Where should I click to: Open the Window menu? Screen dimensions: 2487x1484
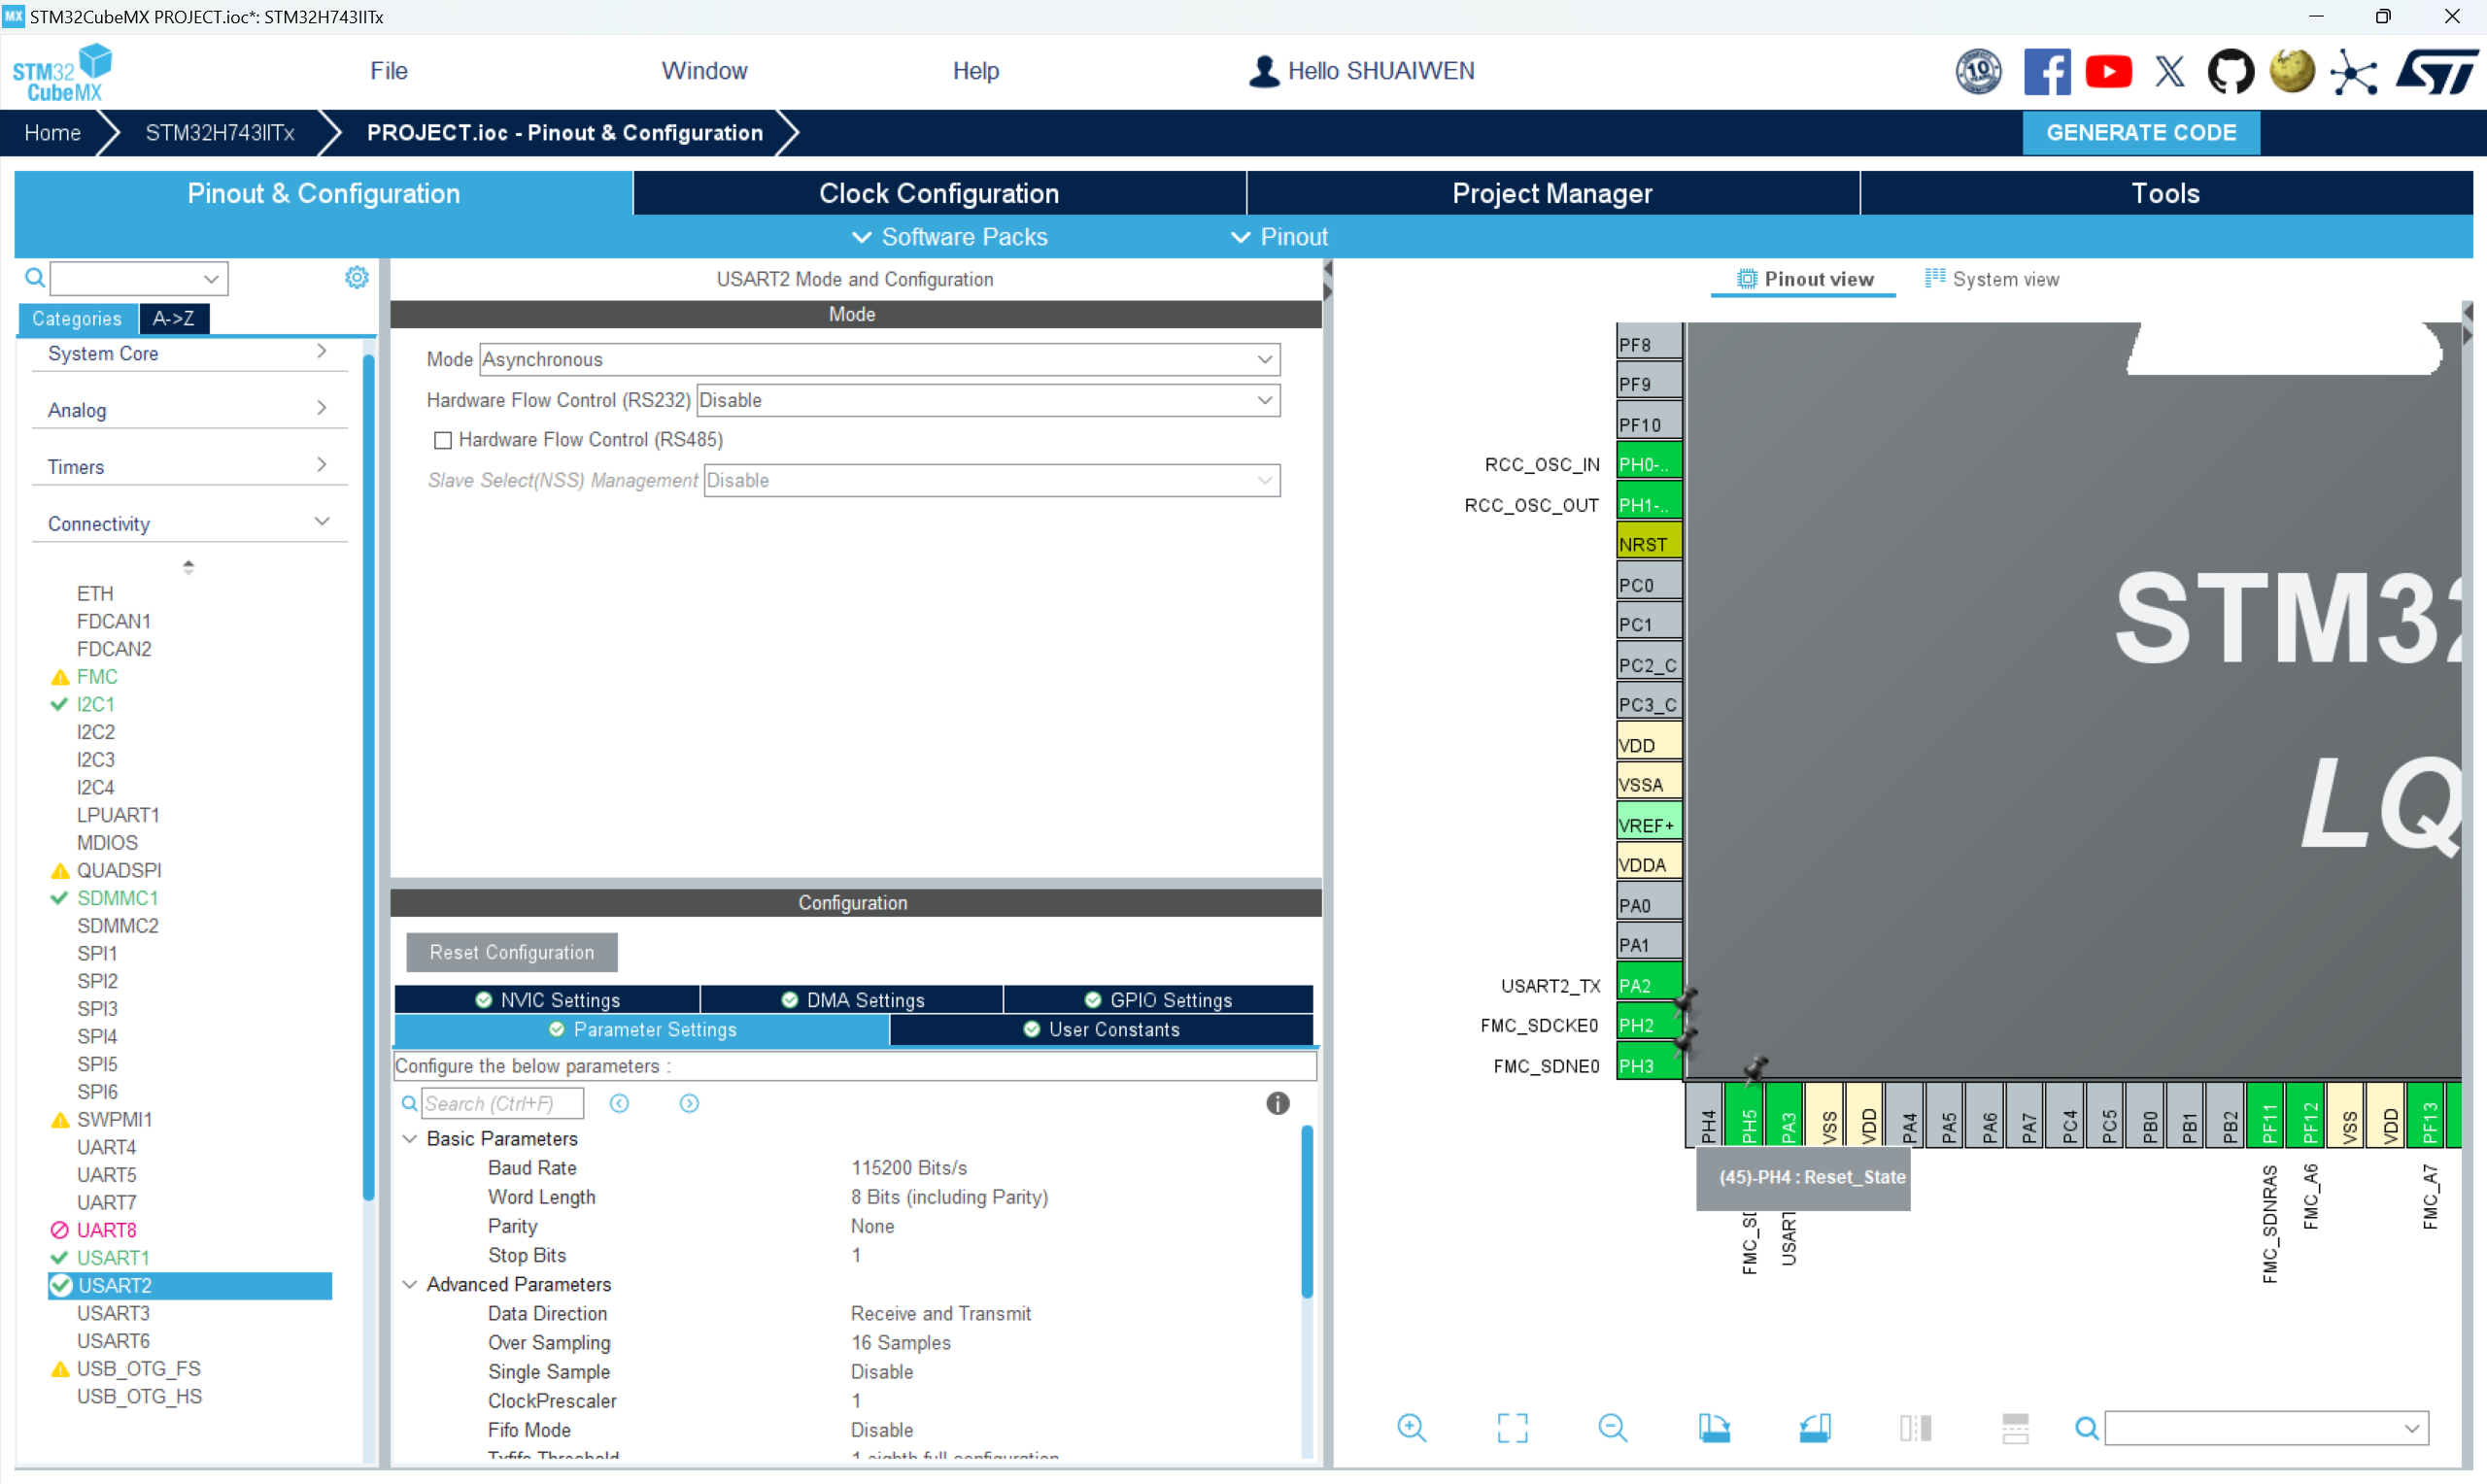coord(704,71)
